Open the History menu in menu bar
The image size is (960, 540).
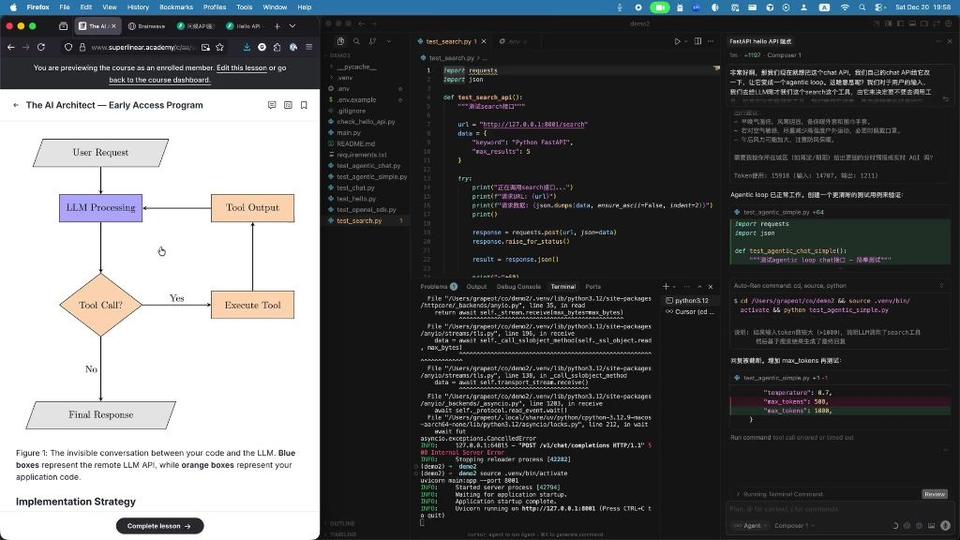pos(138,7)
